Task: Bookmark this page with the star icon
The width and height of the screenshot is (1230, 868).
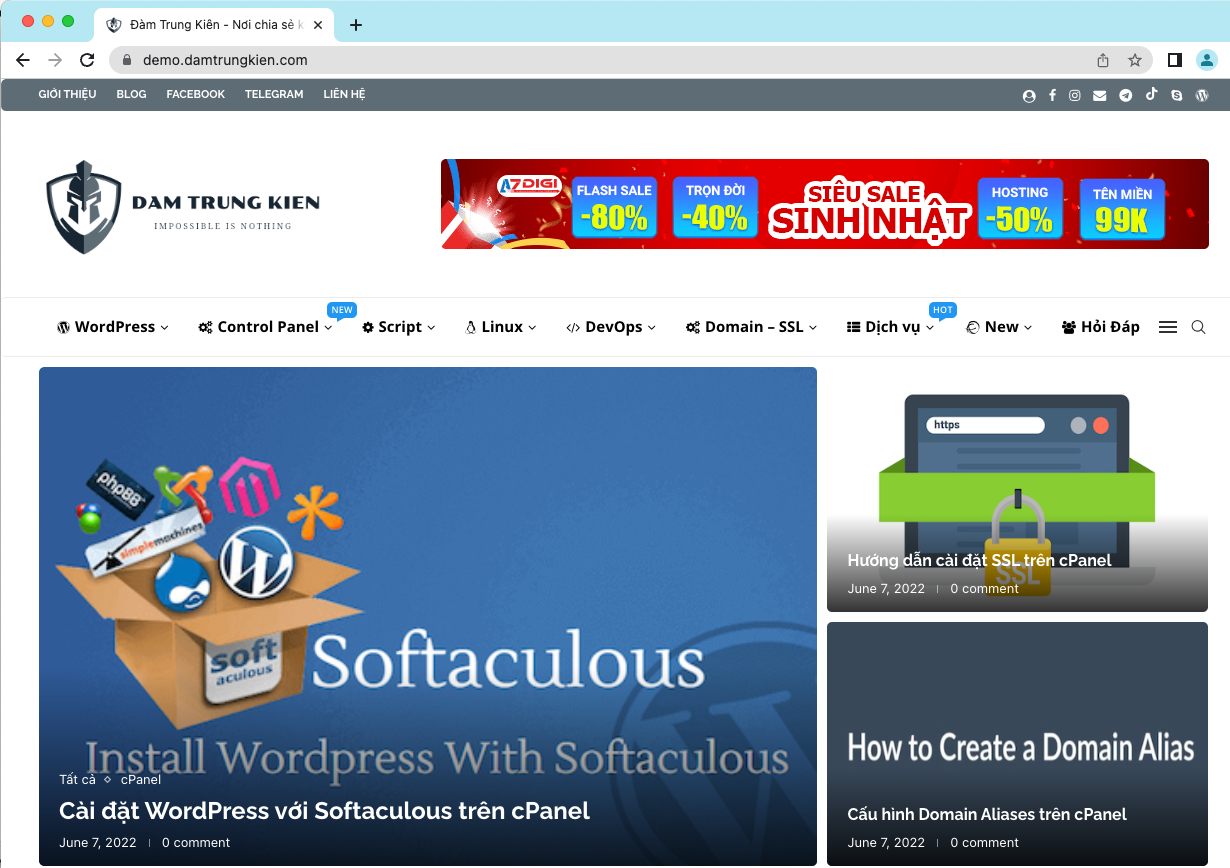Action: (1135, 60)
